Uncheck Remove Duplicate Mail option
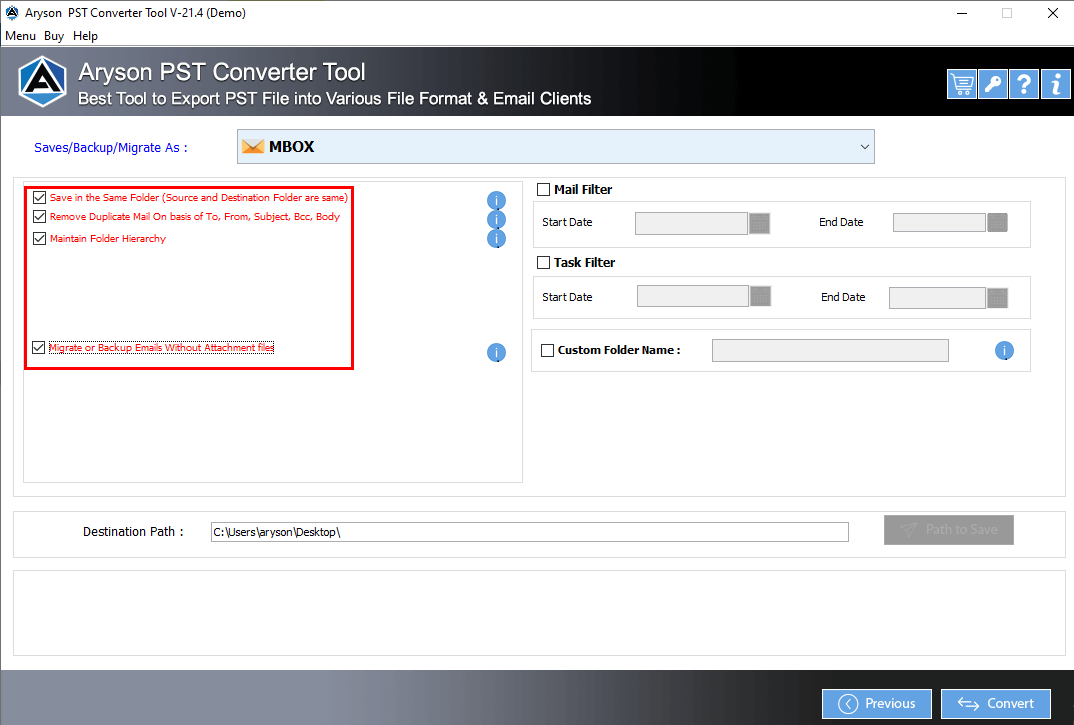1074x725 pixels. [x=40, y=217]
